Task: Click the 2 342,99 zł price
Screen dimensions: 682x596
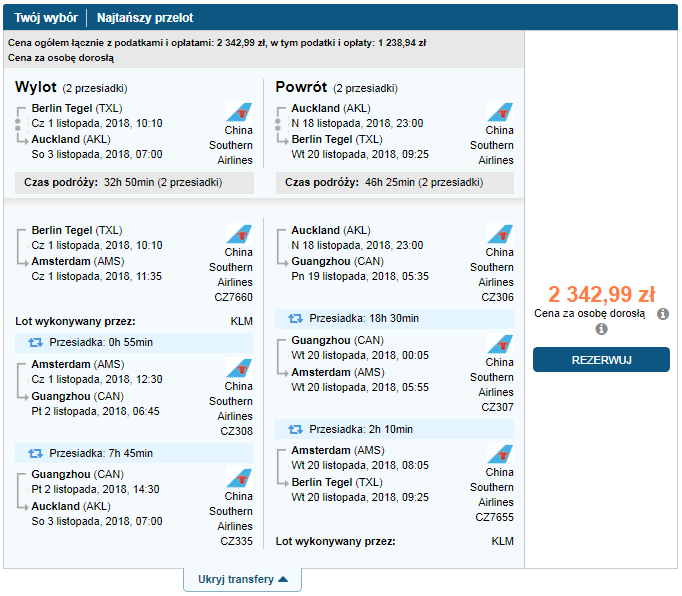Action: pos(601,295)
